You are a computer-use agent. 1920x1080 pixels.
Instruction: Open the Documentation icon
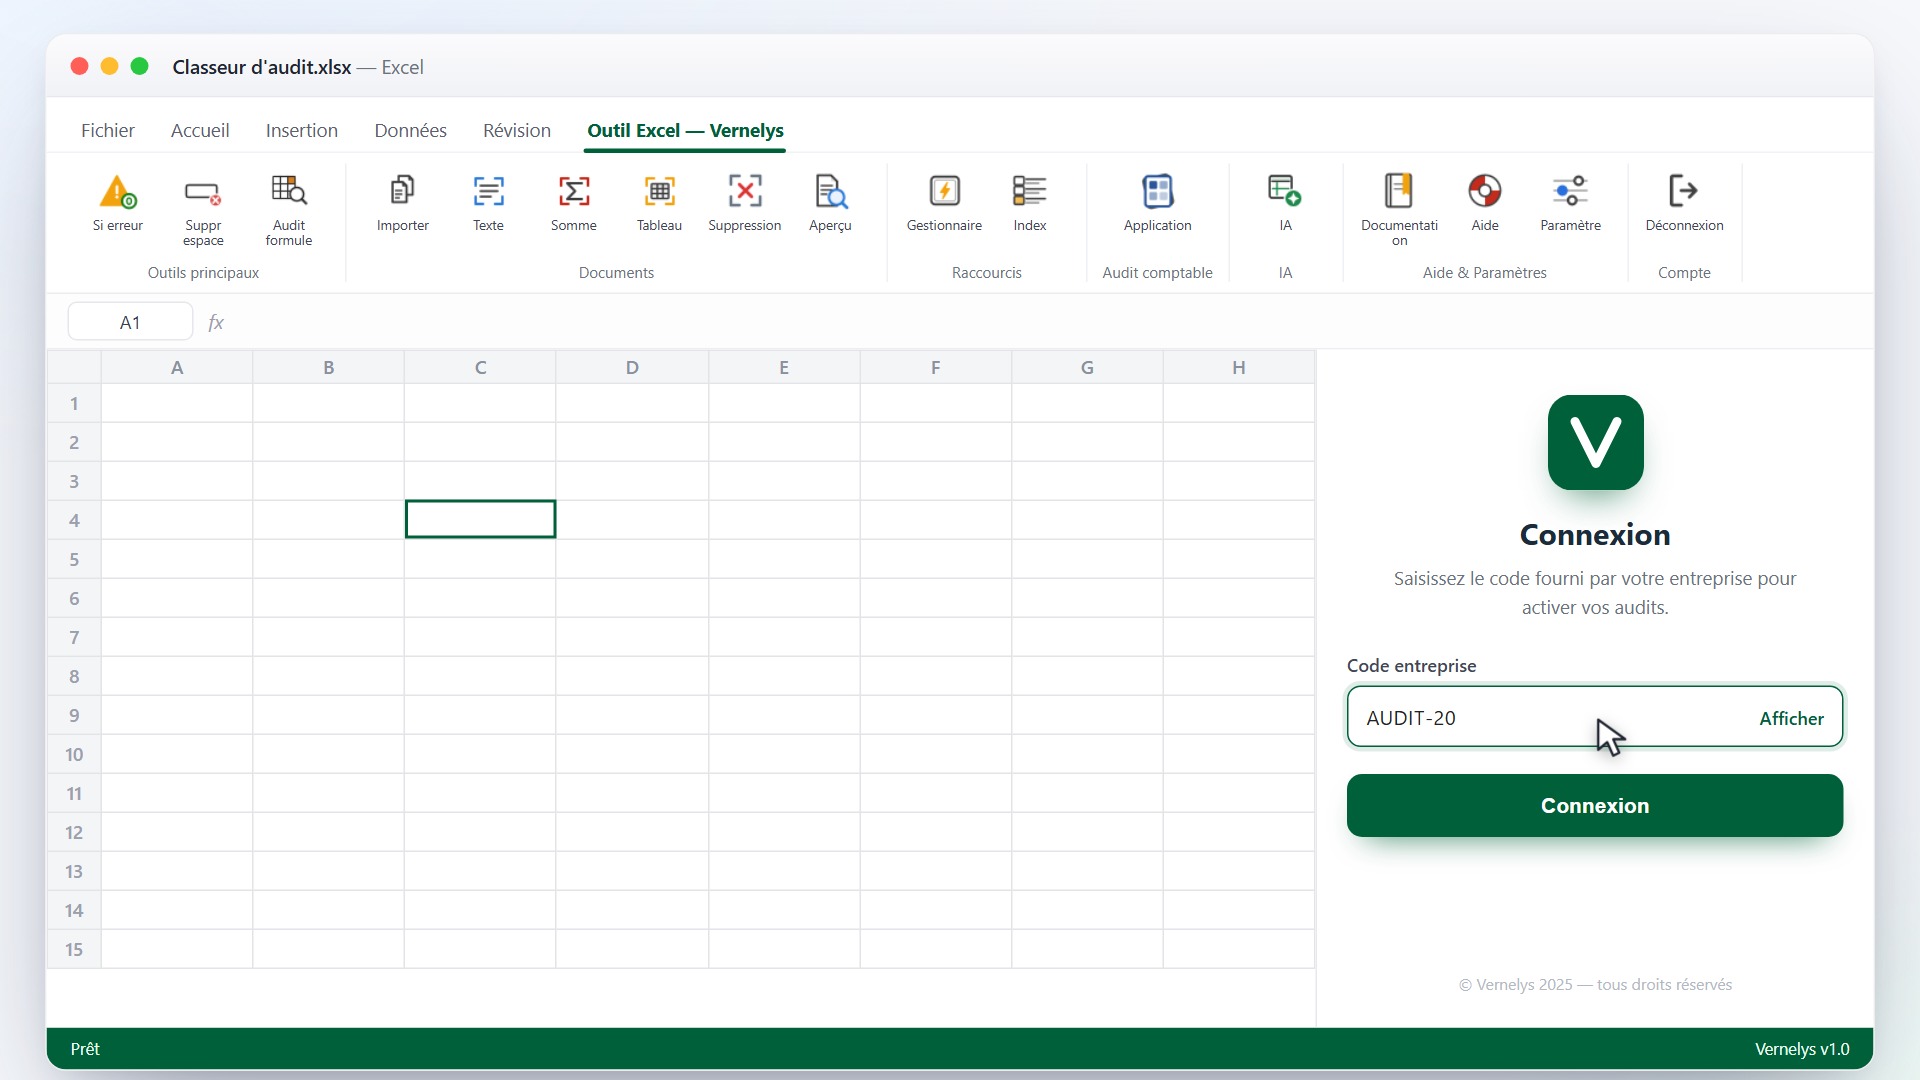pyautogui.click(x=1399, y=191)
